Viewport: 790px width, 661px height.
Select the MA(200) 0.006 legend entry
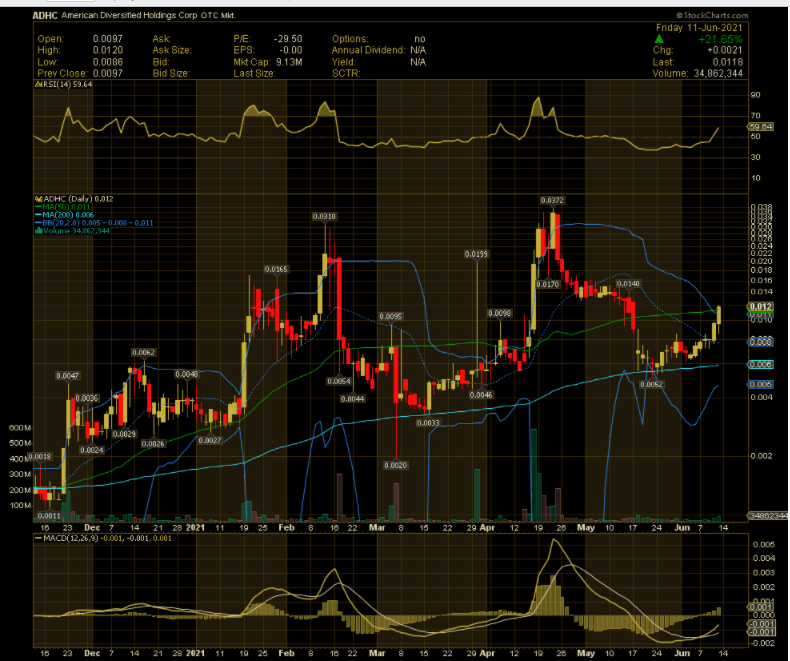[x=64, y=215]
